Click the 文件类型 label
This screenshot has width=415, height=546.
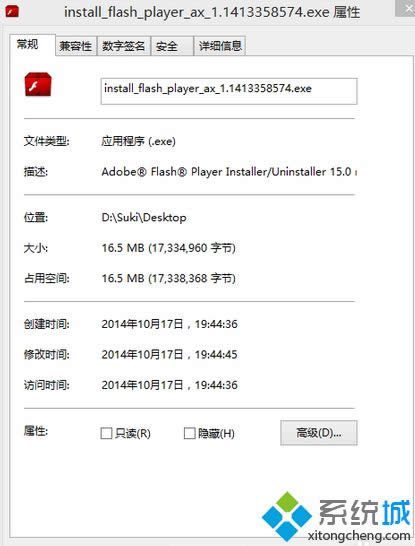(x=47, y=141)
